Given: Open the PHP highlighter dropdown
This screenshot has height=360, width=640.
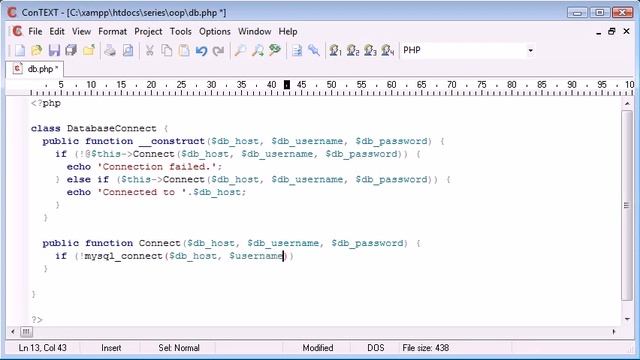Looking at the screenshot, I should point(530,51).
